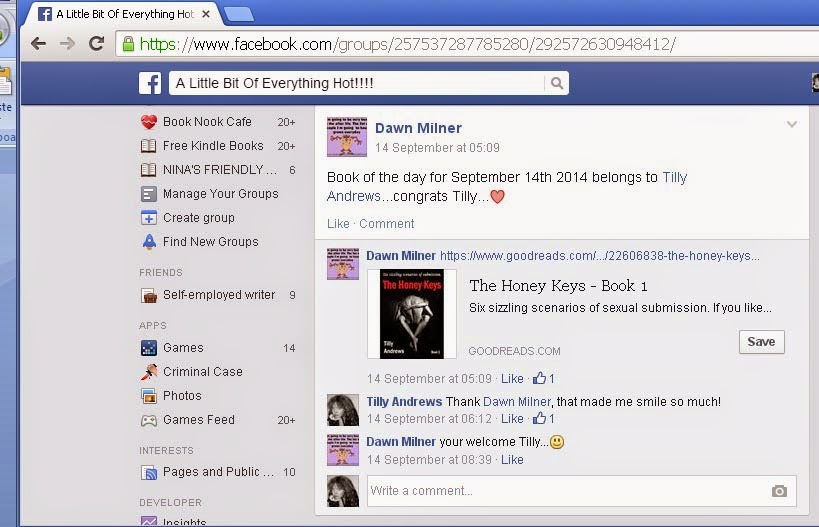
Task: Click the Book Nook Cafe heart icon
Action: pyautogui.click(x=149, y=122)
